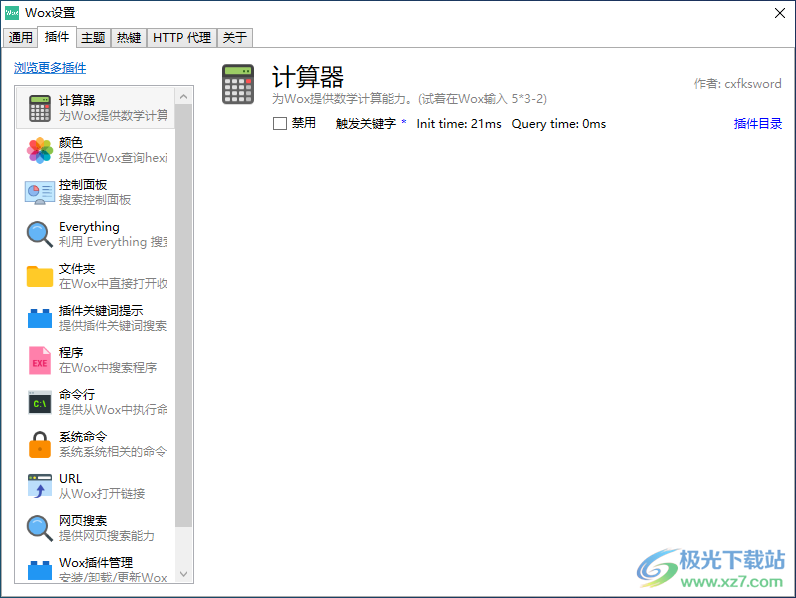The image size is (796, 598).
Task: Click the colorful flower icon for 颜色 plugin
Action: [40, 150]
